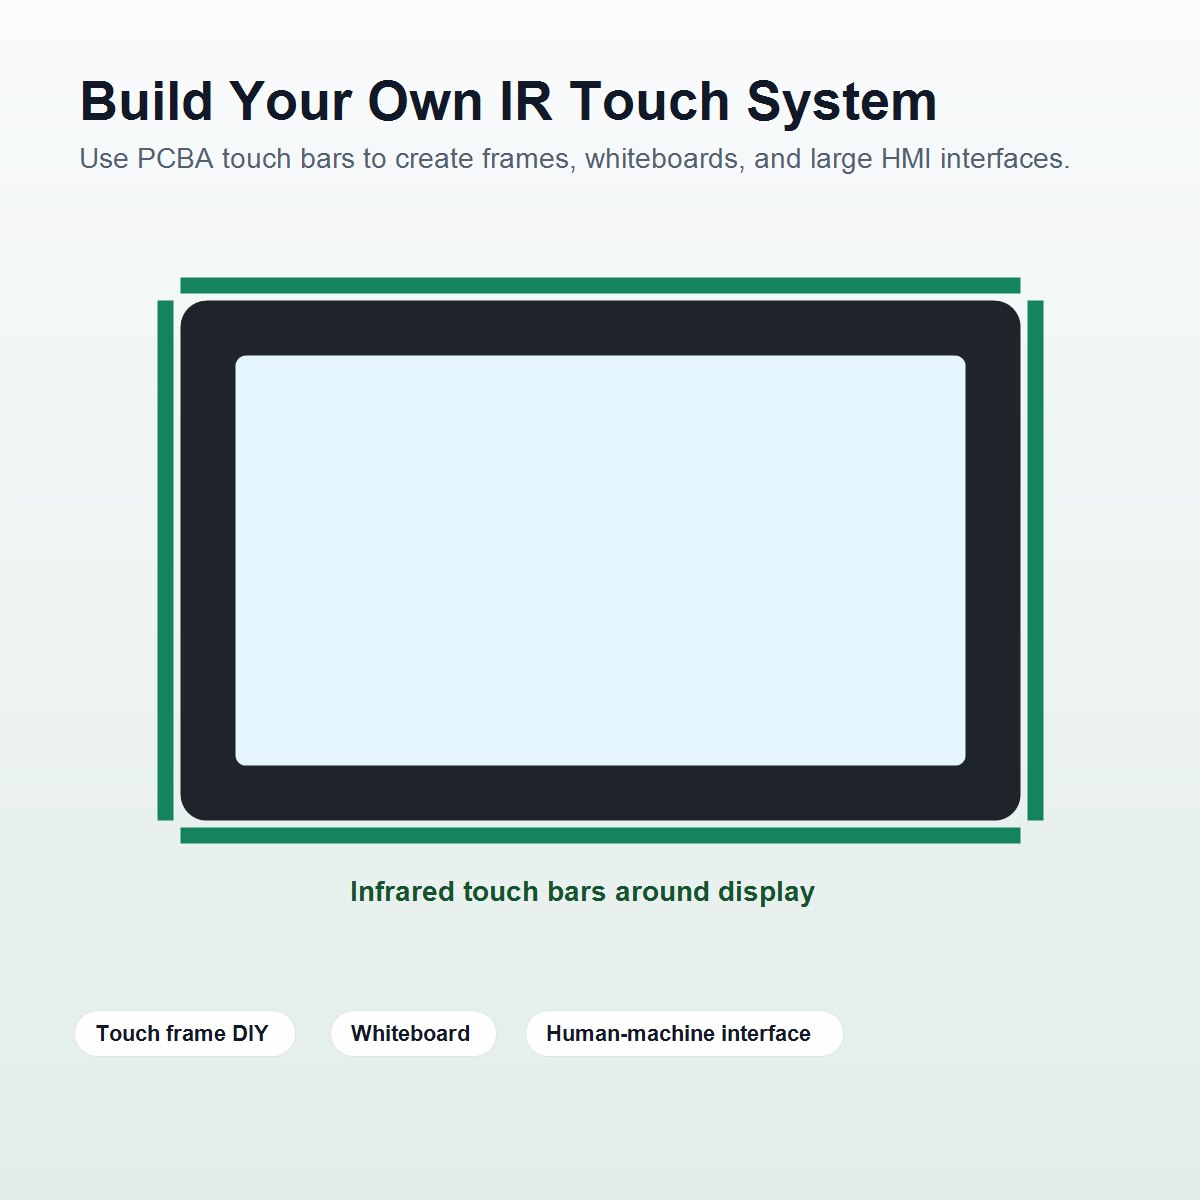The height and width of the screenshot is (1200, 1200).
Task: Click the bottom green infrared touch bar
Action: pos(600,835)
